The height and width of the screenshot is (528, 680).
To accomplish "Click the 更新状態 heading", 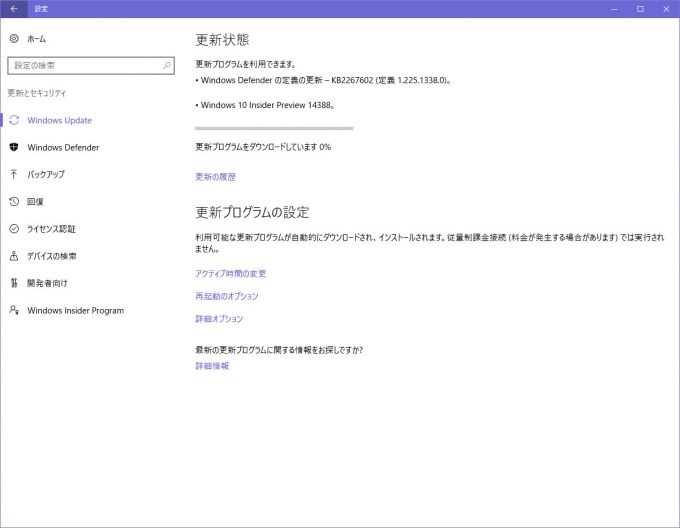I will (x=222, y=40).
